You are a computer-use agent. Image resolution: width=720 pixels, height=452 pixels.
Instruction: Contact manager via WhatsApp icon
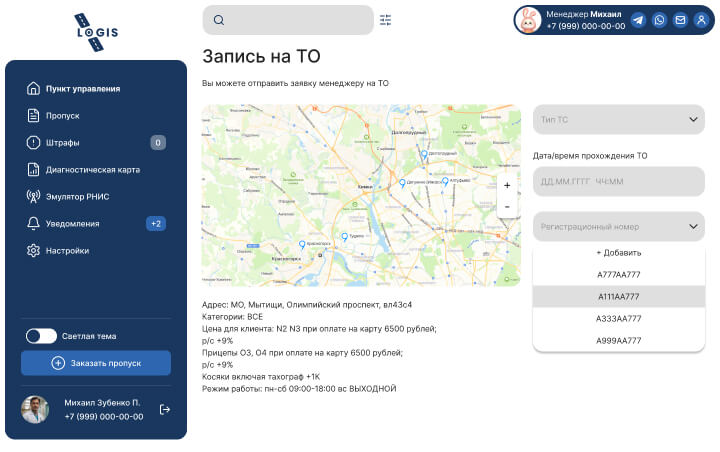coord(659,20)
